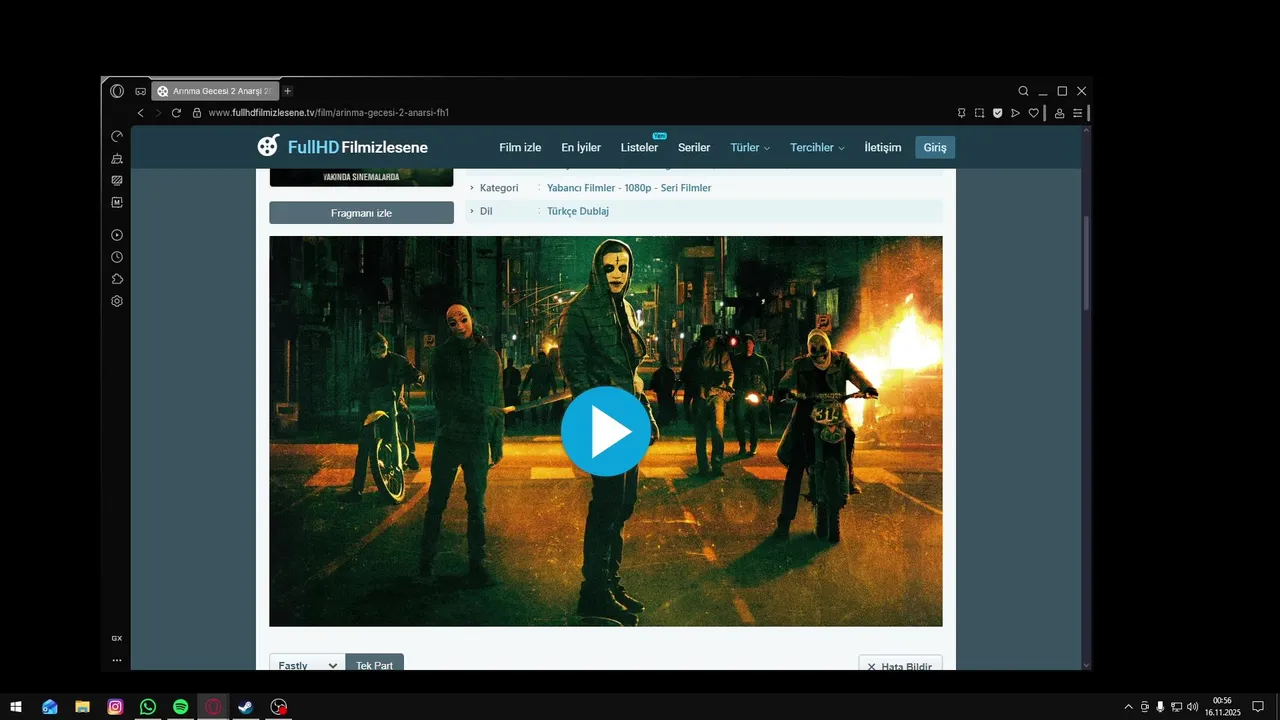Screen dimensions: 1280x720
Task: Open Windows notification center
Action: point(1258,707)
